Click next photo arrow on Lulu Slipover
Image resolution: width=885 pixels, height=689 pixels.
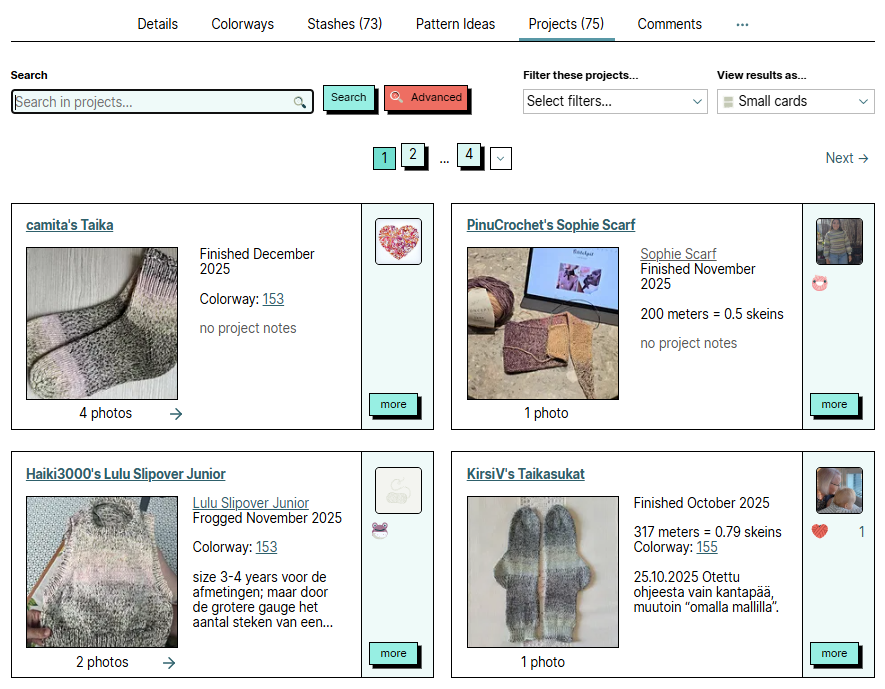[169, 662]
